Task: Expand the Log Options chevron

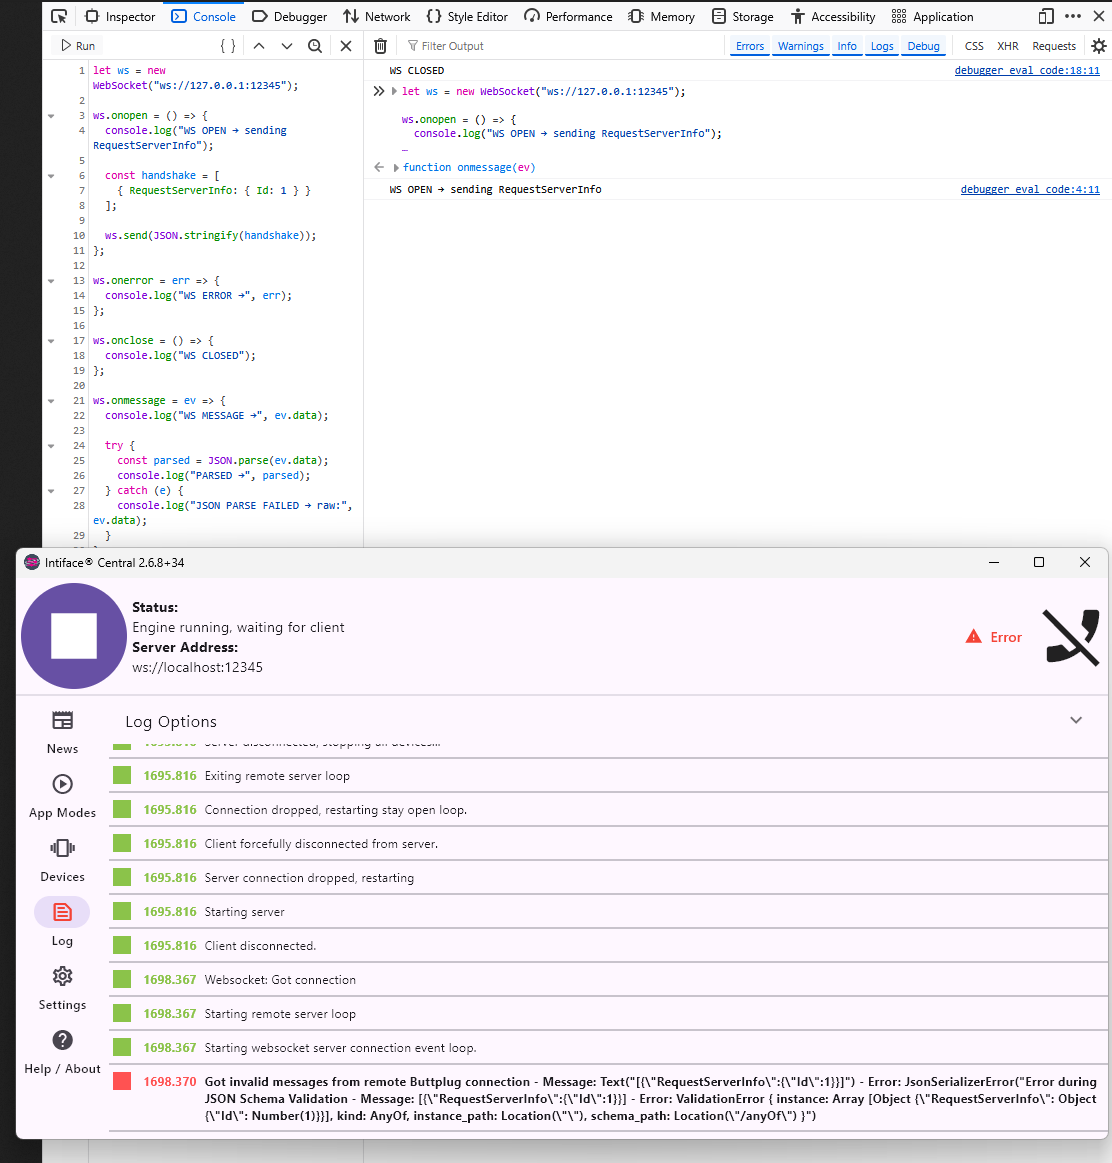Action: 1076,720
